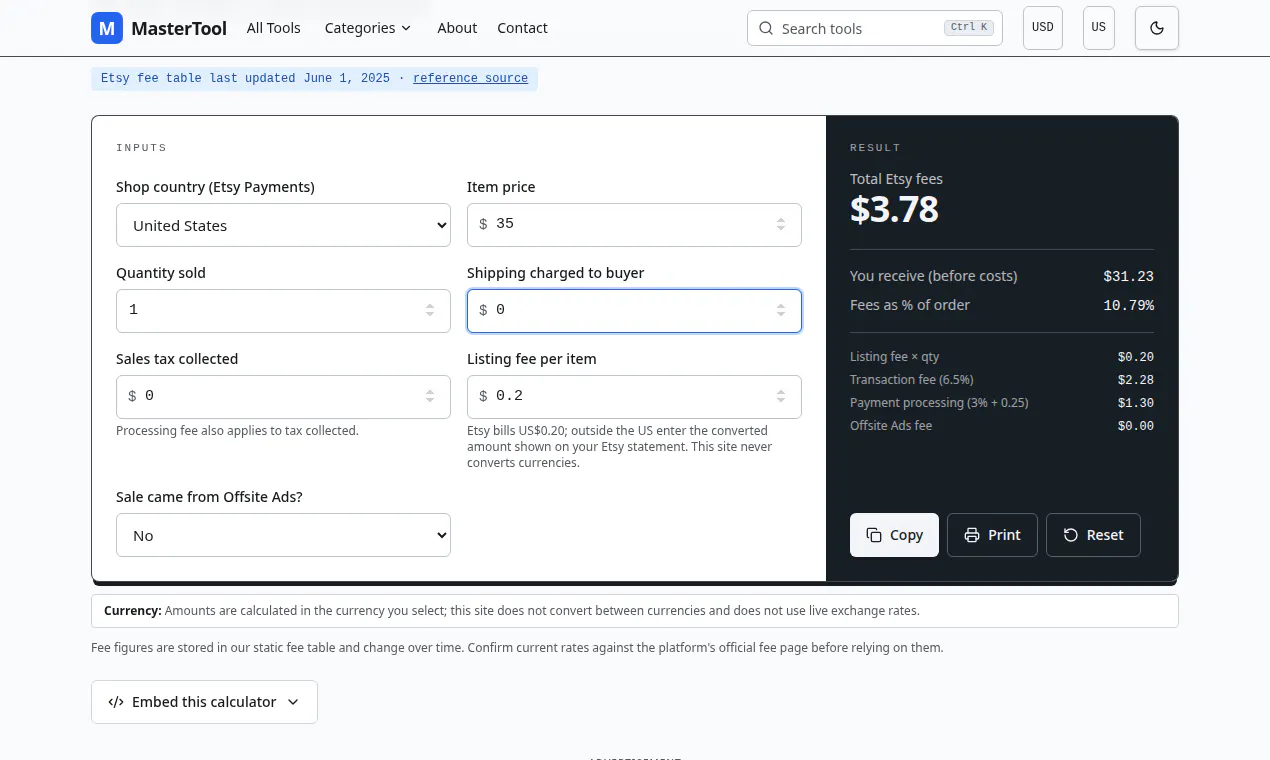The height and width of the screenshot is (760, 1270).
Task: Select the $0.20 listing fee amount
Action: 1136,357
